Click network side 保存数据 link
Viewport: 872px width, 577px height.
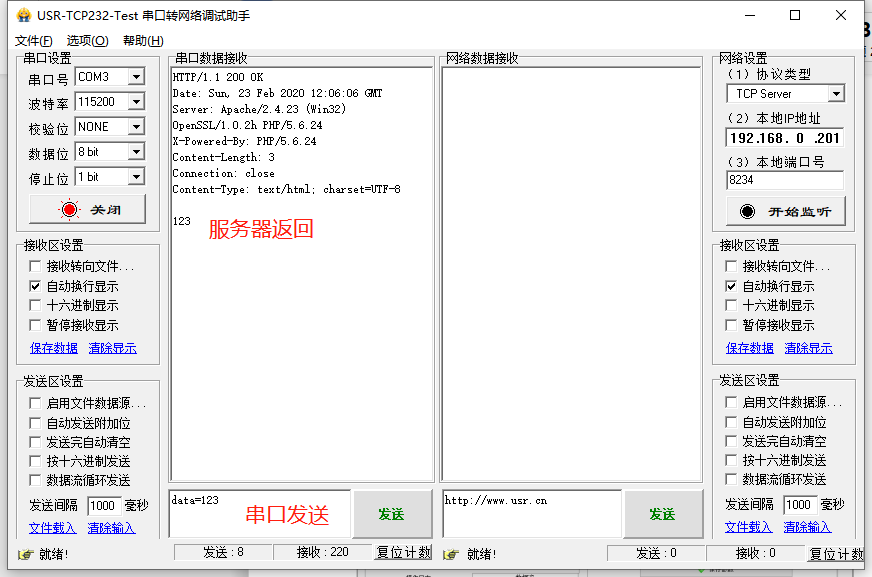click(749, 348)
